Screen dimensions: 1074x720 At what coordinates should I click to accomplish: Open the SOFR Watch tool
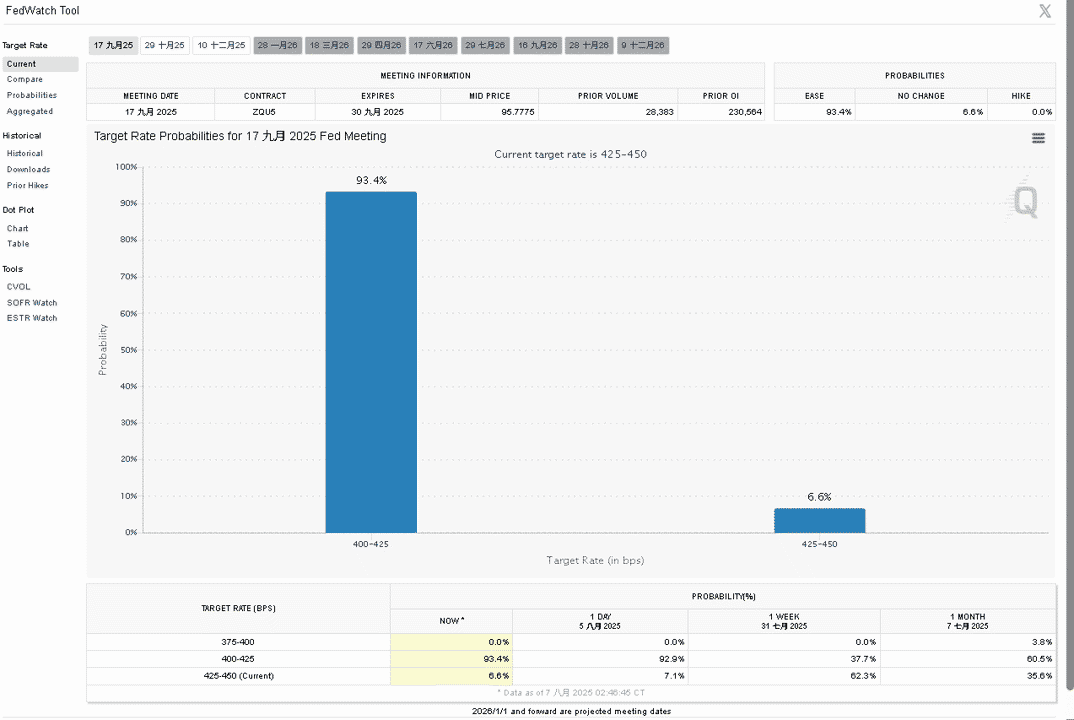(x=32, y=303)
